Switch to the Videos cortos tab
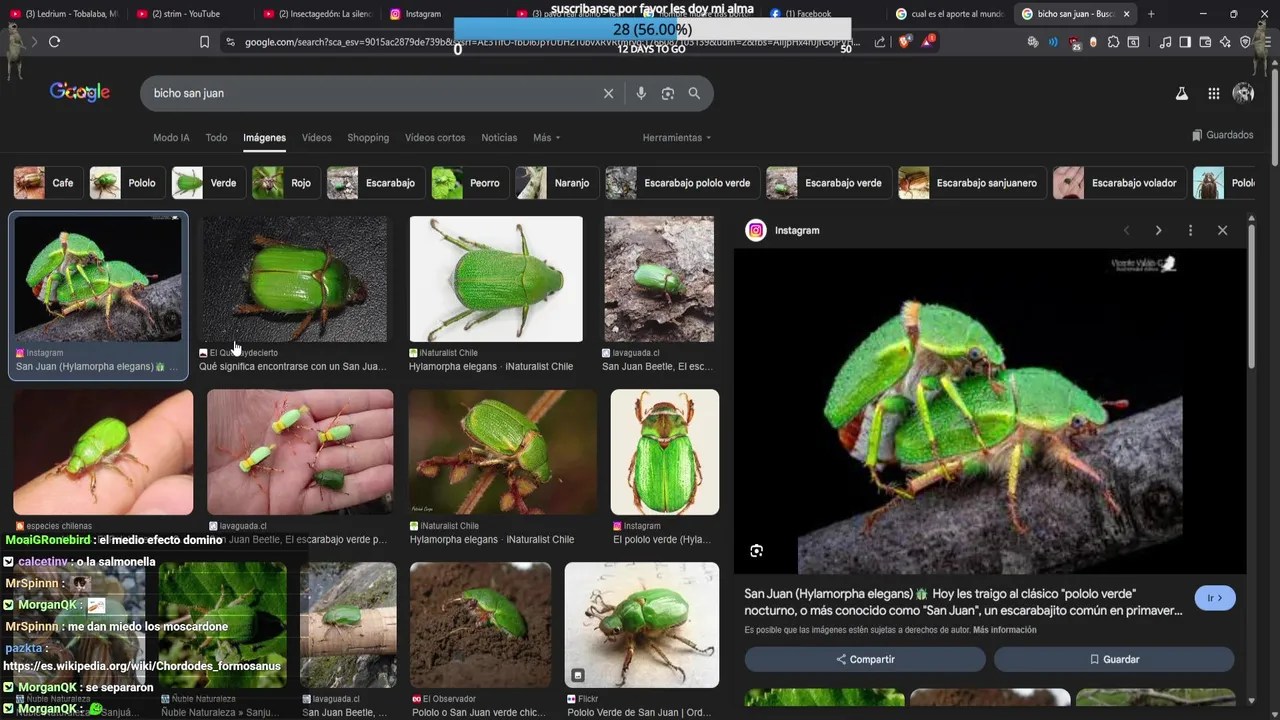 point(435,138)
